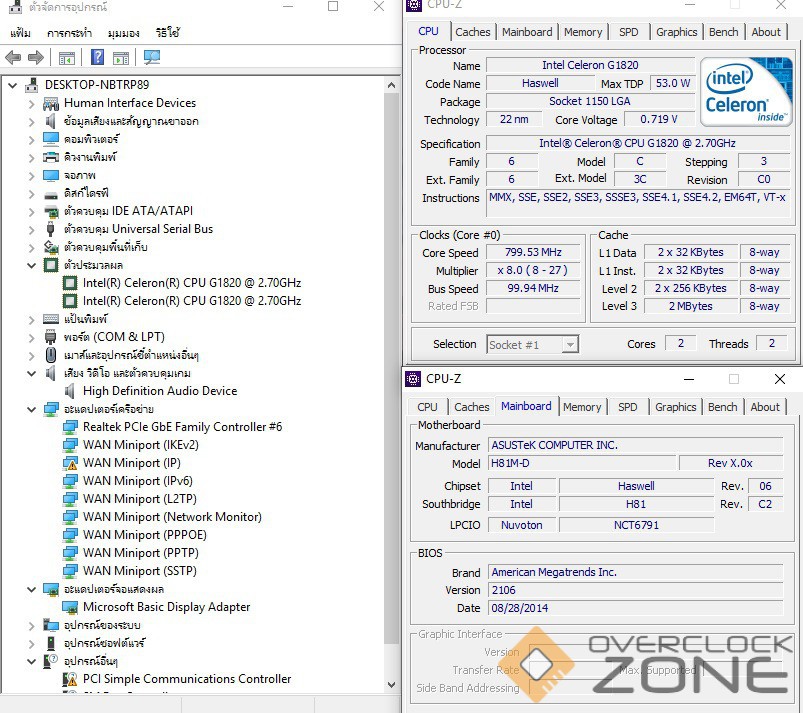Click the show/hide console tree toolbar icon
The height and width of the screenshot is (713, 803).
[x=66, y=58]
